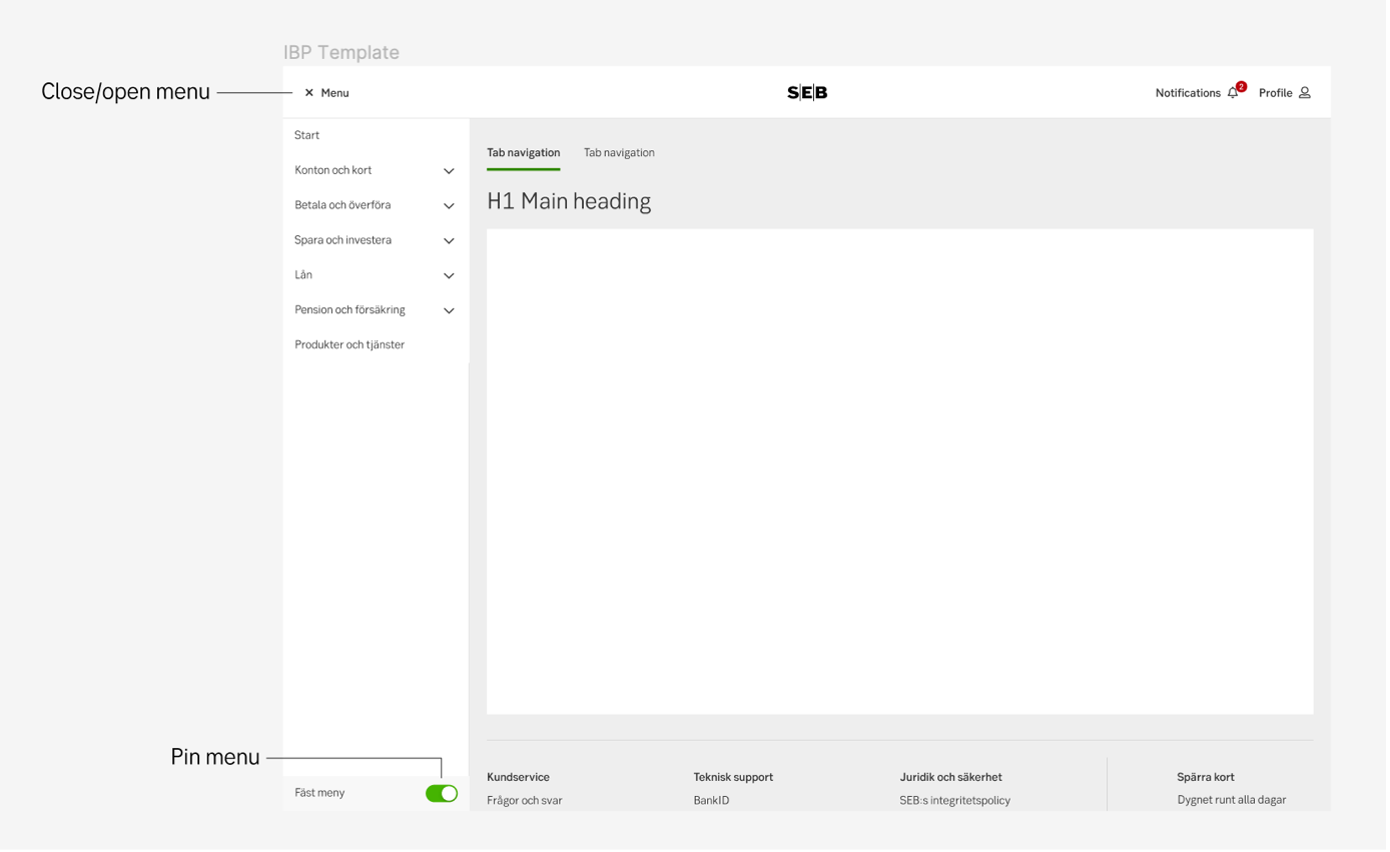Expand Pension och försäkring chevron
The width and height of the screenshot is (1390, 852).
pos(449,311)
